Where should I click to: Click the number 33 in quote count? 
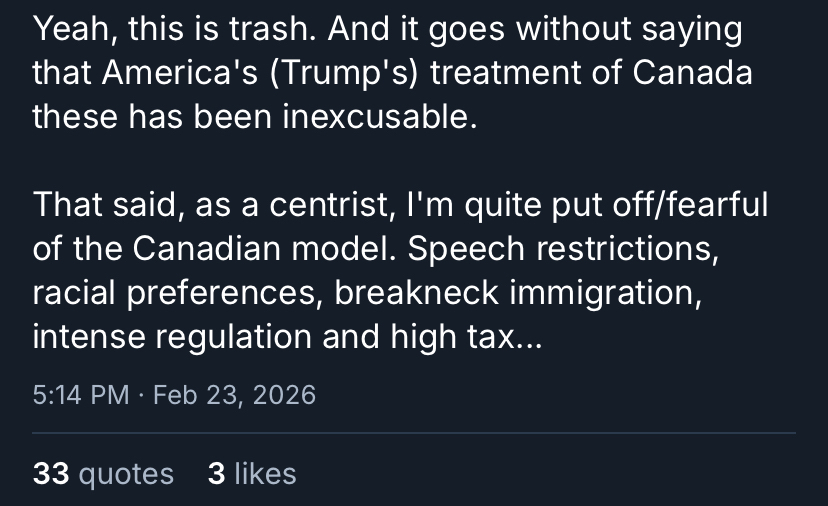pos(50,473)
